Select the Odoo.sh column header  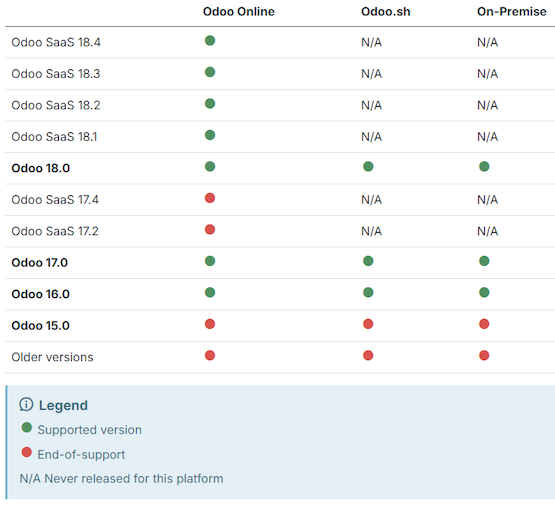(385, 12)
